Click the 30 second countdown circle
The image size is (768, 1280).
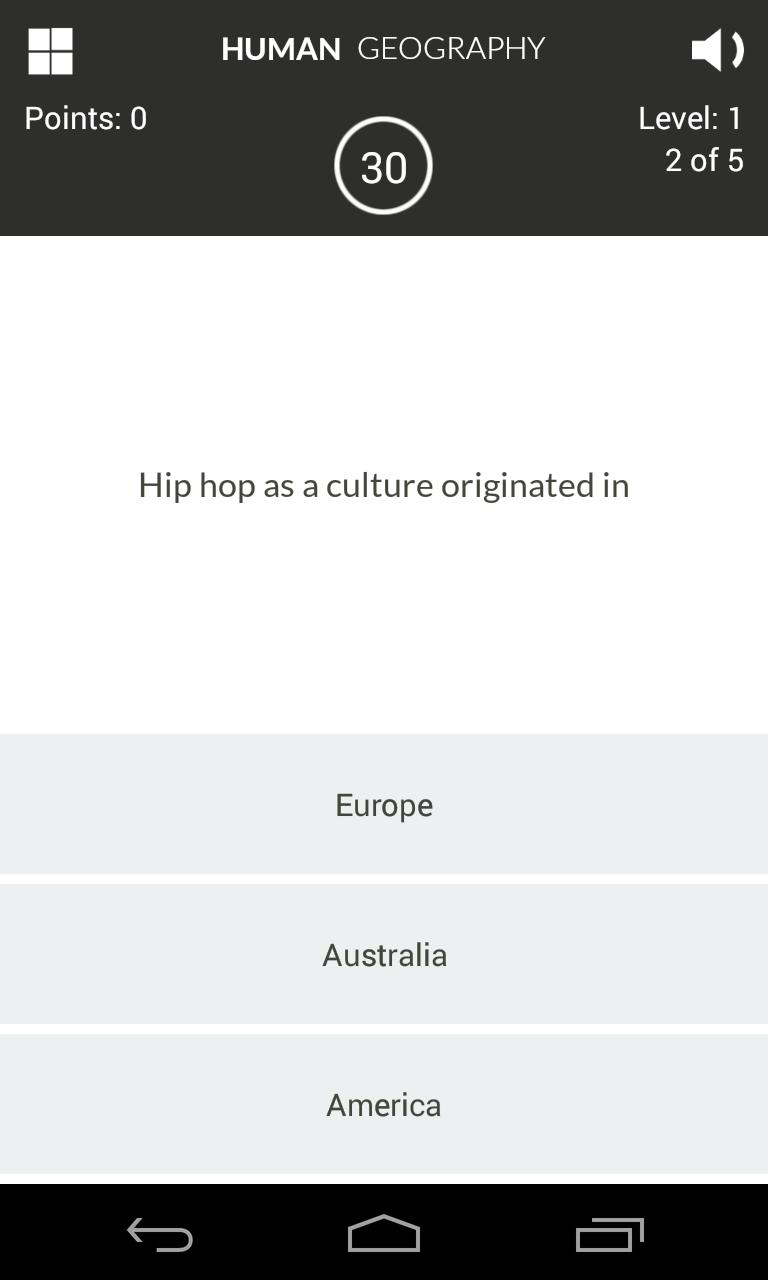(x=383, y=166)
